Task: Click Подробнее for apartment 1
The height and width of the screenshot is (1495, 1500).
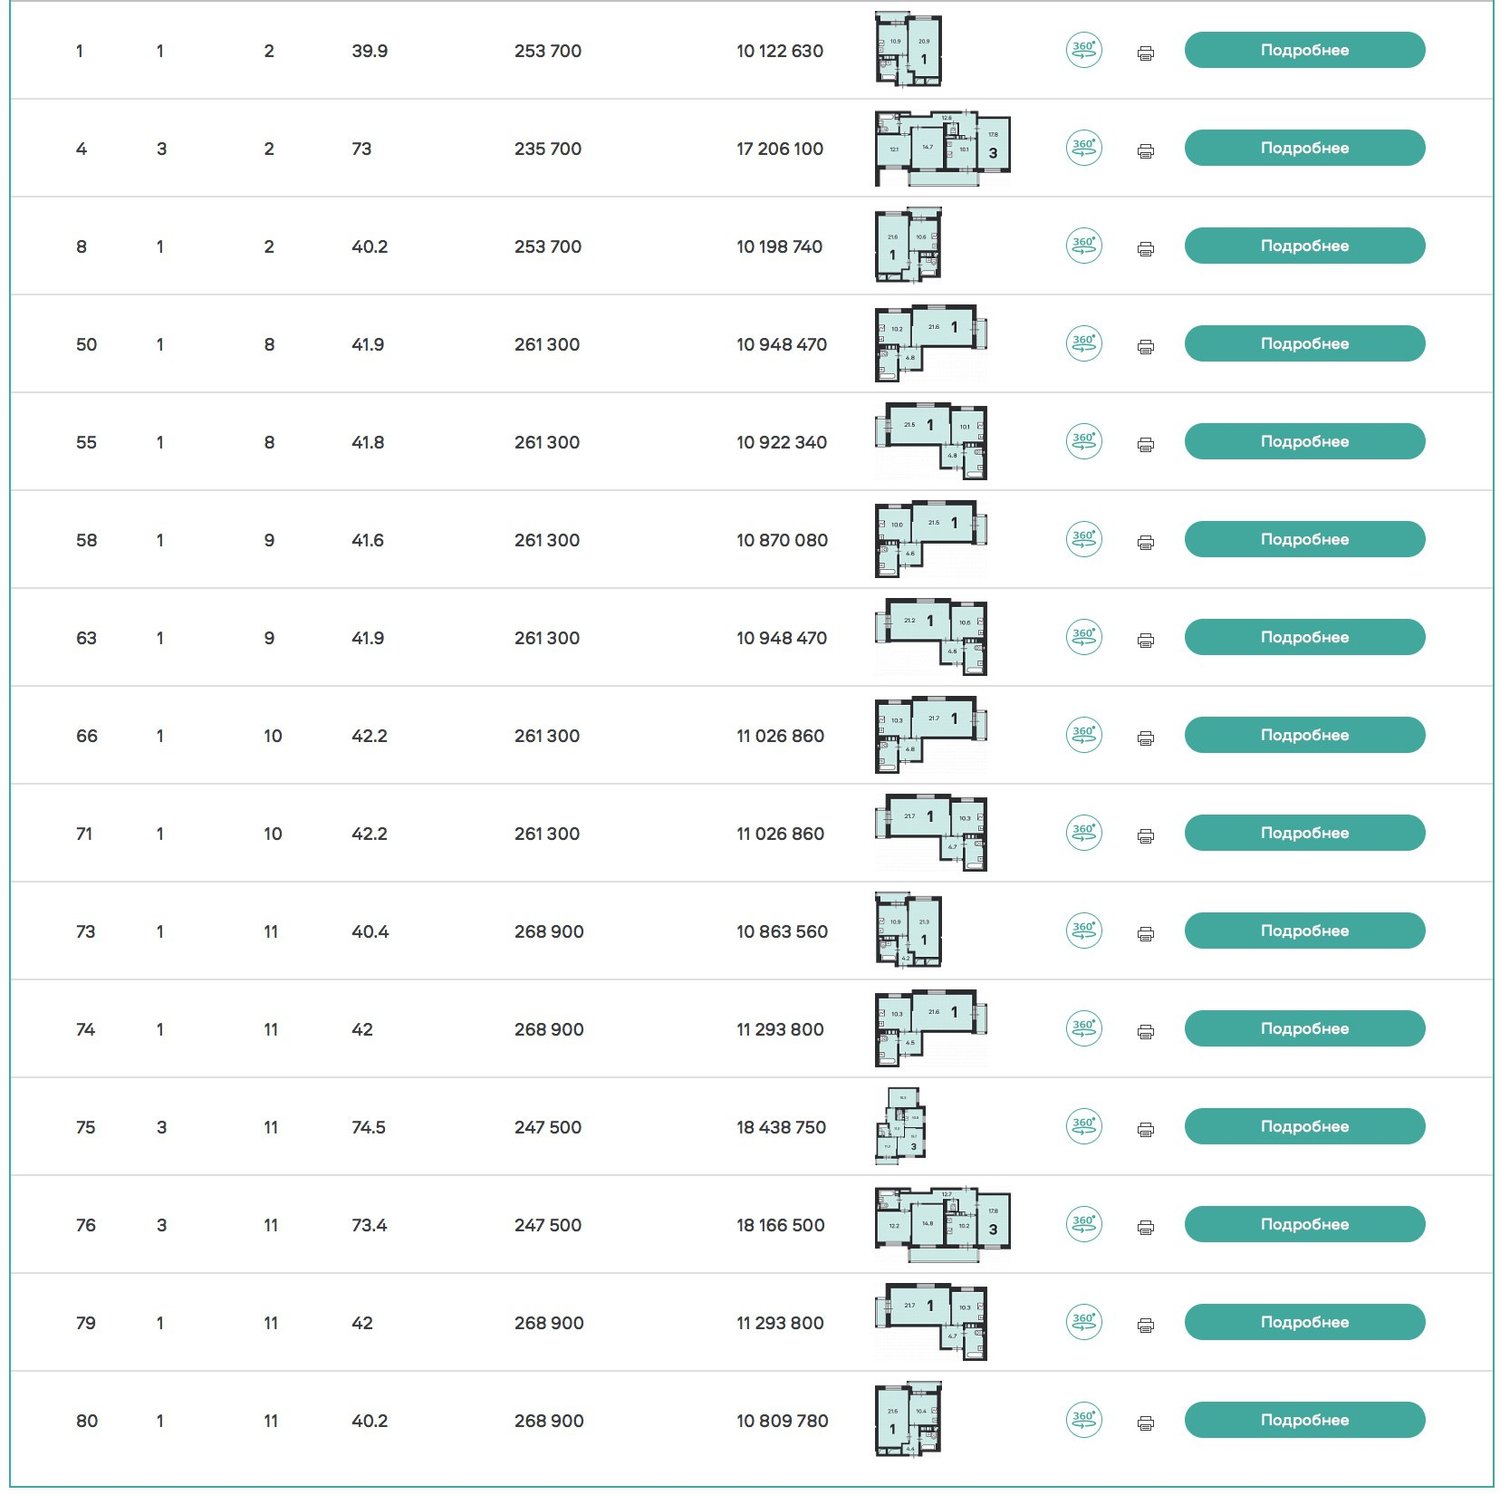Action: tap(1305, 50)
